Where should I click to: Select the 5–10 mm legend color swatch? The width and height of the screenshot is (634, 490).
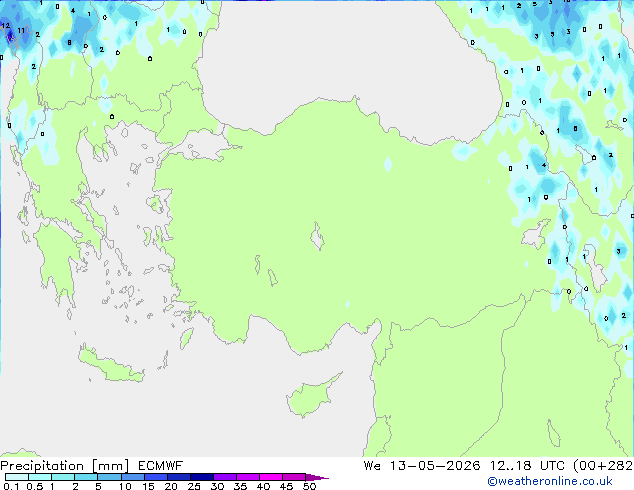(x=109, y=477)
